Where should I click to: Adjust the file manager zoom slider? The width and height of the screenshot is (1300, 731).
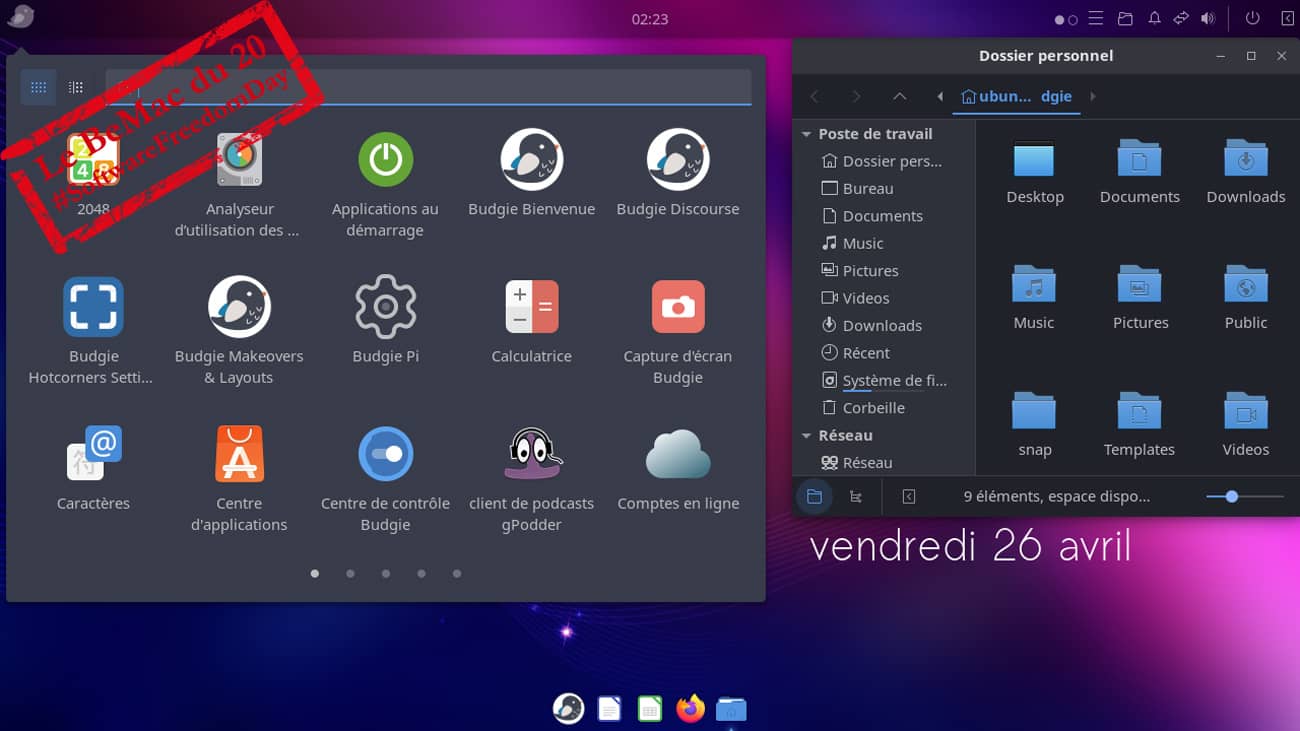(1244, 496)
